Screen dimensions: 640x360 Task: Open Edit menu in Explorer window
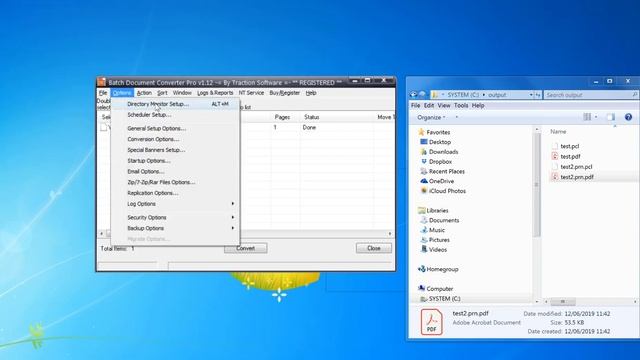429,106
